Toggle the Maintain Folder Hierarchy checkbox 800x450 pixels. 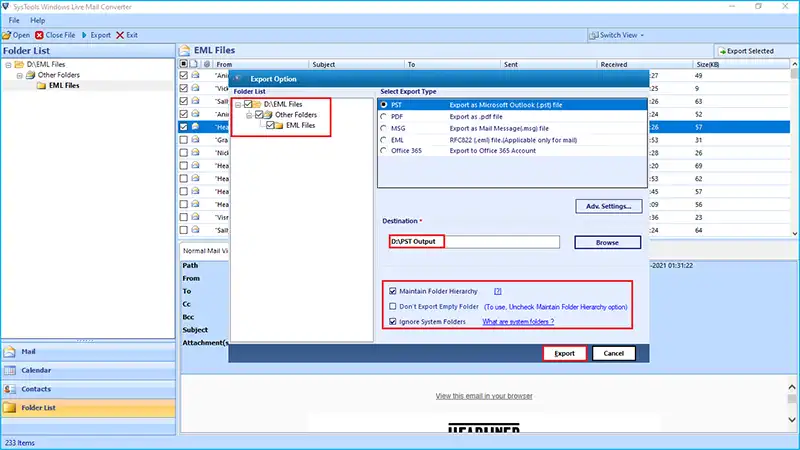tap(392, 291)
